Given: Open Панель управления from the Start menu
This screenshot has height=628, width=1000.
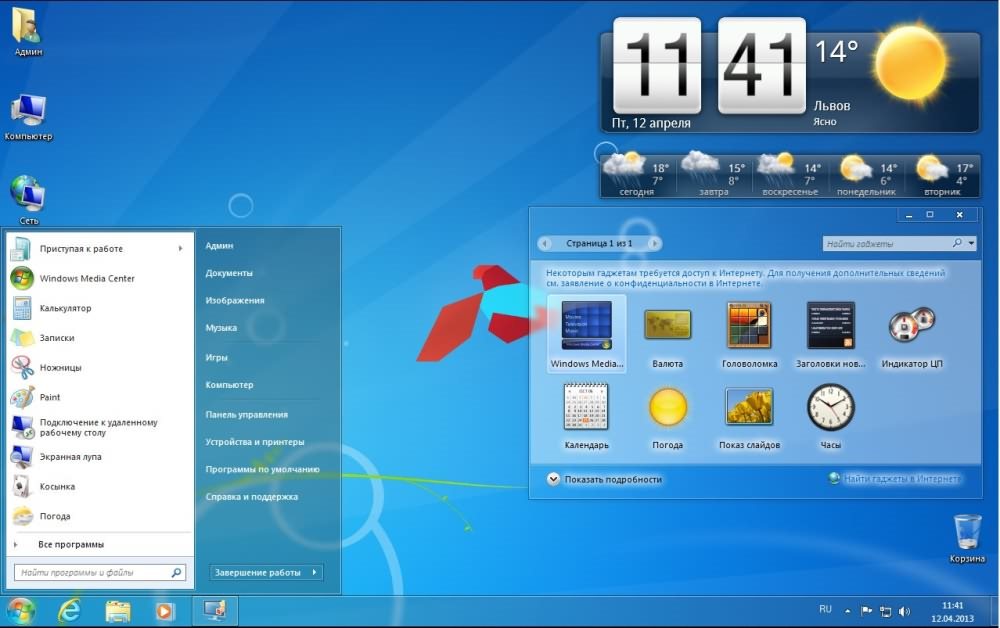Looking at the screenshot, I should (x=246, y=414).
